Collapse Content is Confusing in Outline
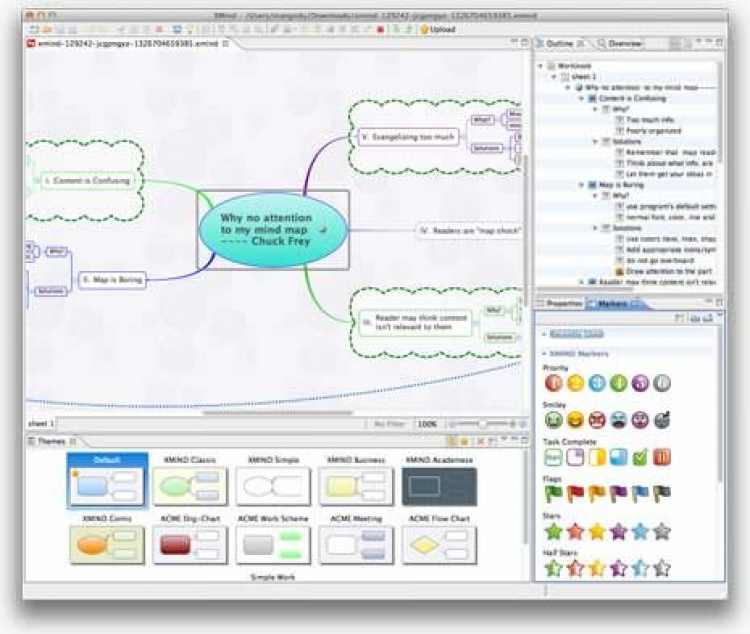Screen dimensions: 750x634 coord(582,99)
